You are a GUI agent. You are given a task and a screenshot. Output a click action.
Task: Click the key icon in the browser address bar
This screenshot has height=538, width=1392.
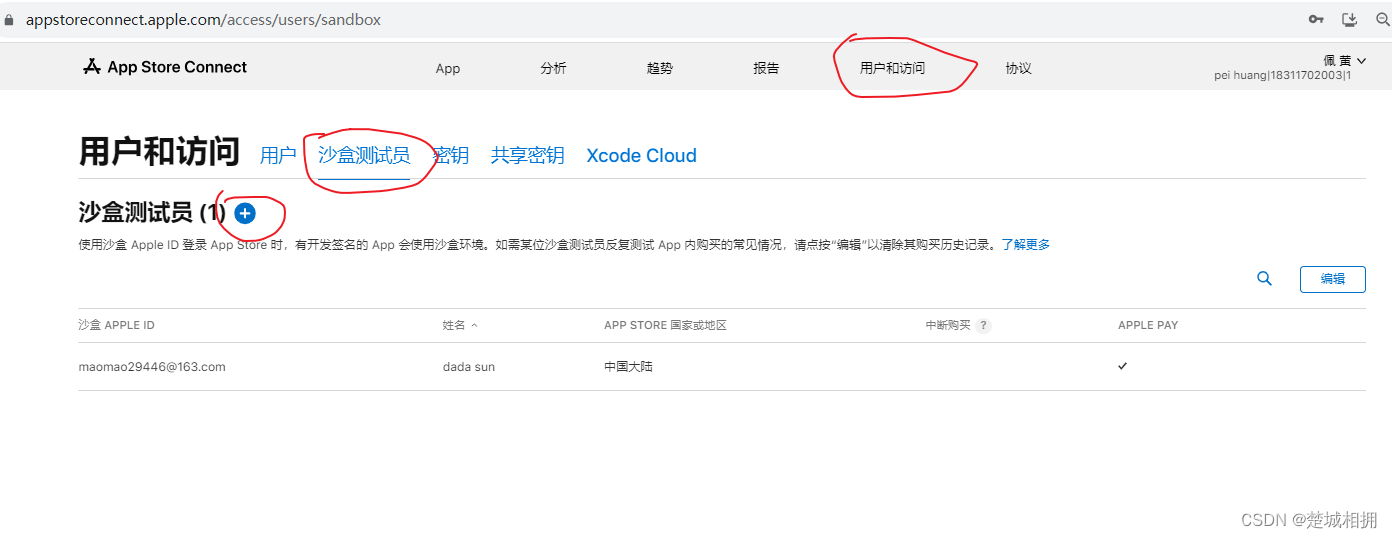coord(1317,19)
